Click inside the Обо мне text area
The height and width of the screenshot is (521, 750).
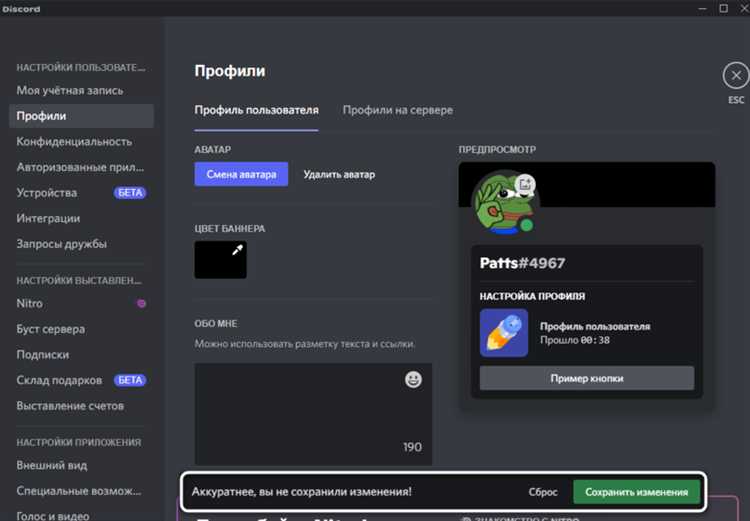click(x=313, y=414)
